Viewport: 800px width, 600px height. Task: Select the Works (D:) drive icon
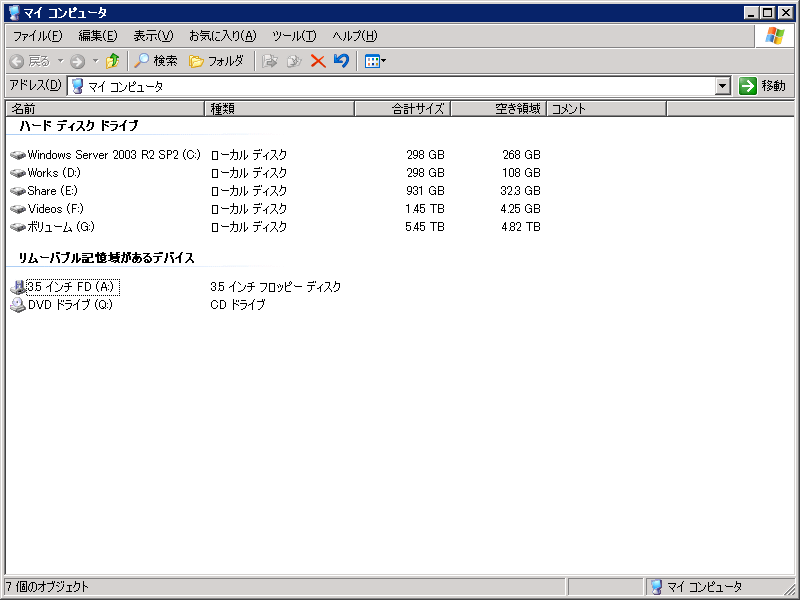pyautogui.click(x=18, y=173)
